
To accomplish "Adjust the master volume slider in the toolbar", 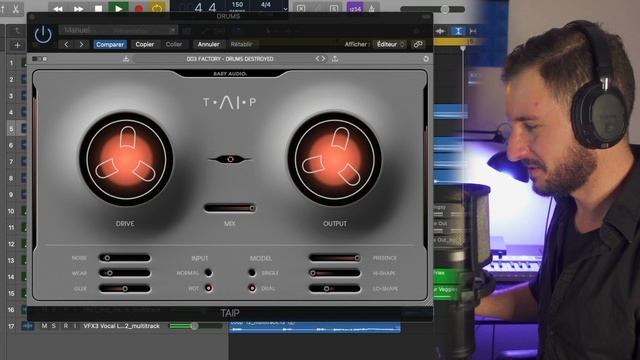I will [x=433, y=9].
